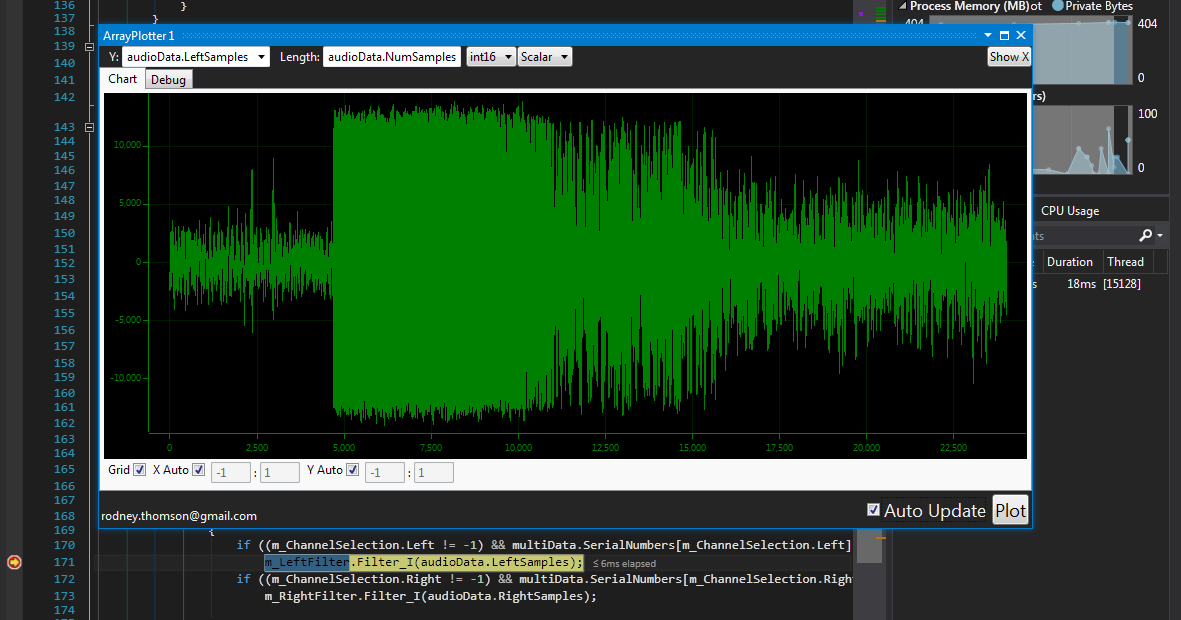Collapse the code block at line 143
This screenshot has height=620, width=1181.
tap(88, 127)
